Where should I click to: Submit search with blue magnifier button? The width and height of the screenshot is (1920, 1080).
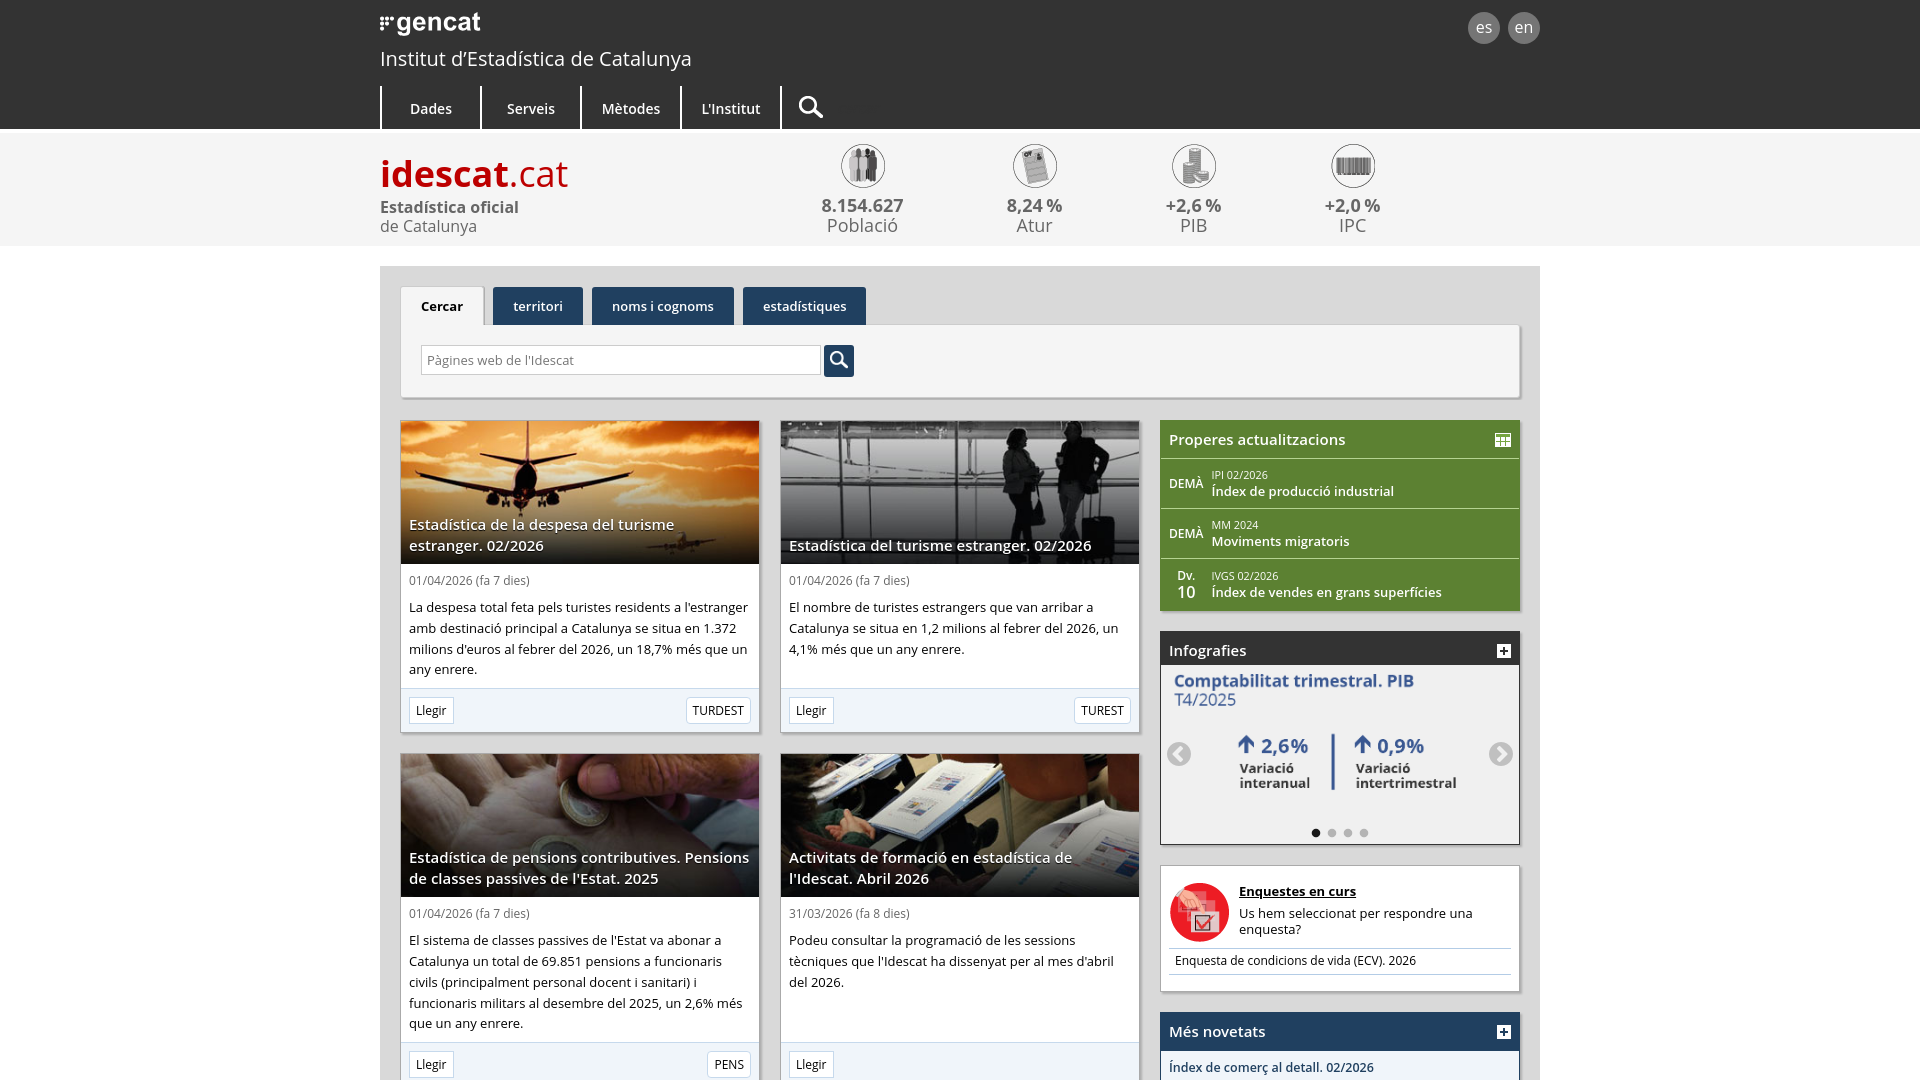839,360
